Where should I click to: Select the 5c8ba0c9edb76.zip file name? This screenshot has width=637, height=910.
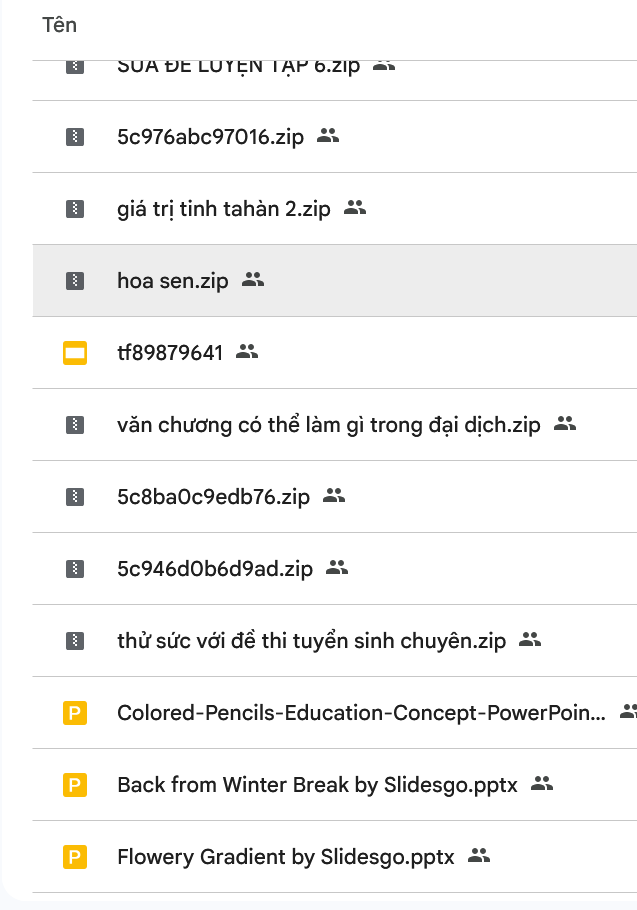[213, 497]
